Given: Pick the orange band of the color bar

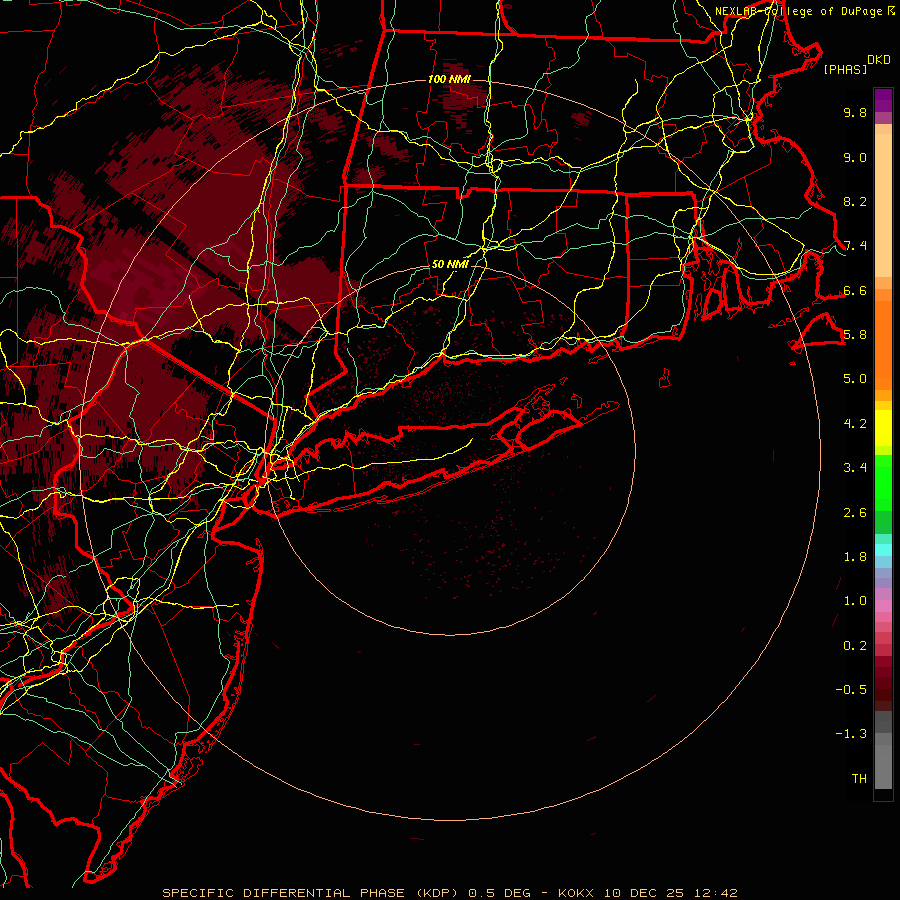Looking at the screenshot, I should (x=883, y=344).
